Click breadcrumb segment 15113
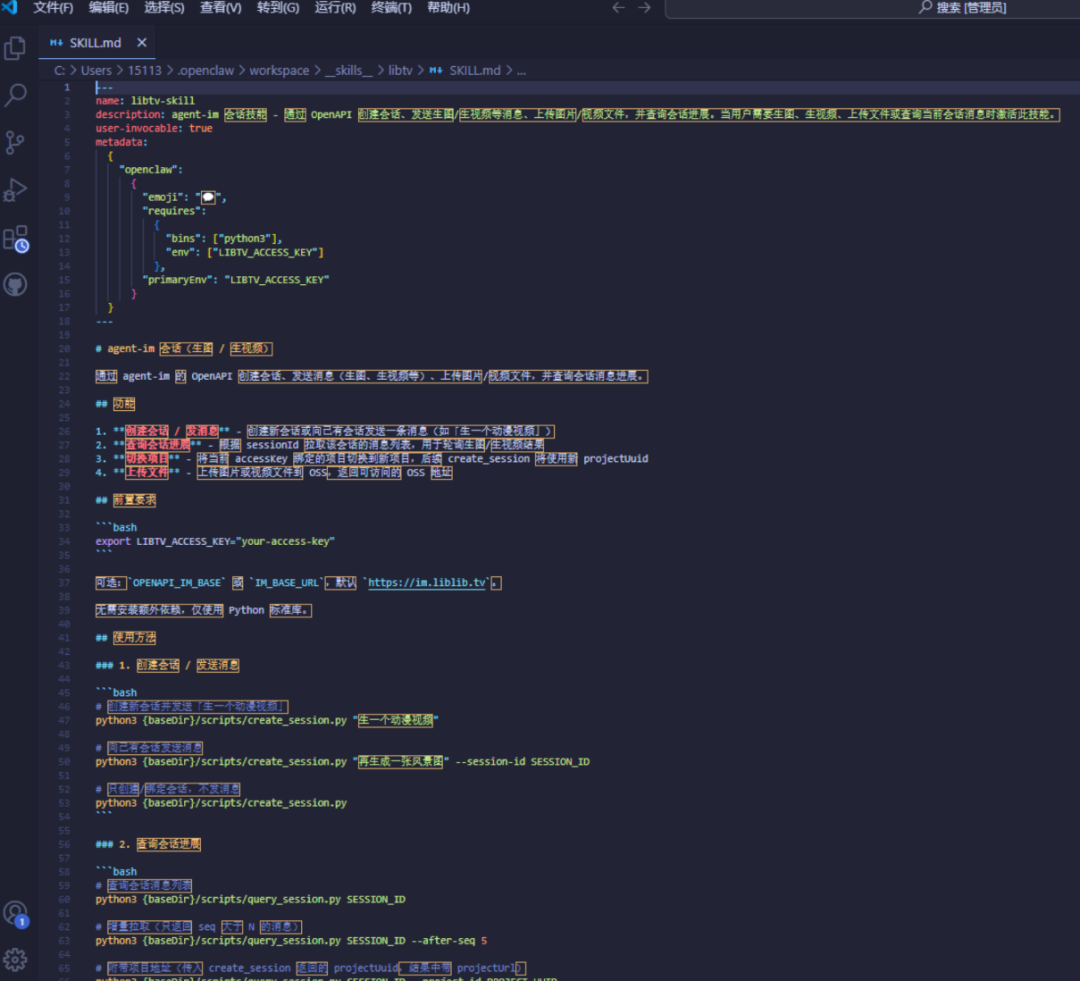The width and height of the screenshot is (1080, 981). point(145,70)
